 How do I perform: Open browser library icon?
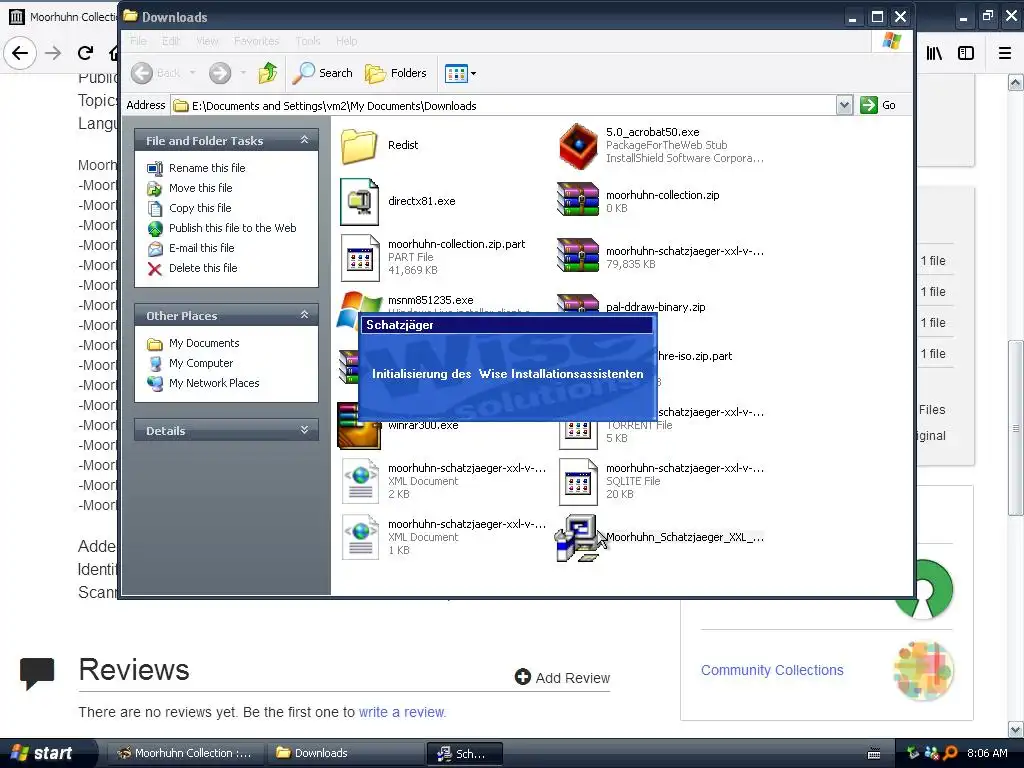click(x=934, y=53)
